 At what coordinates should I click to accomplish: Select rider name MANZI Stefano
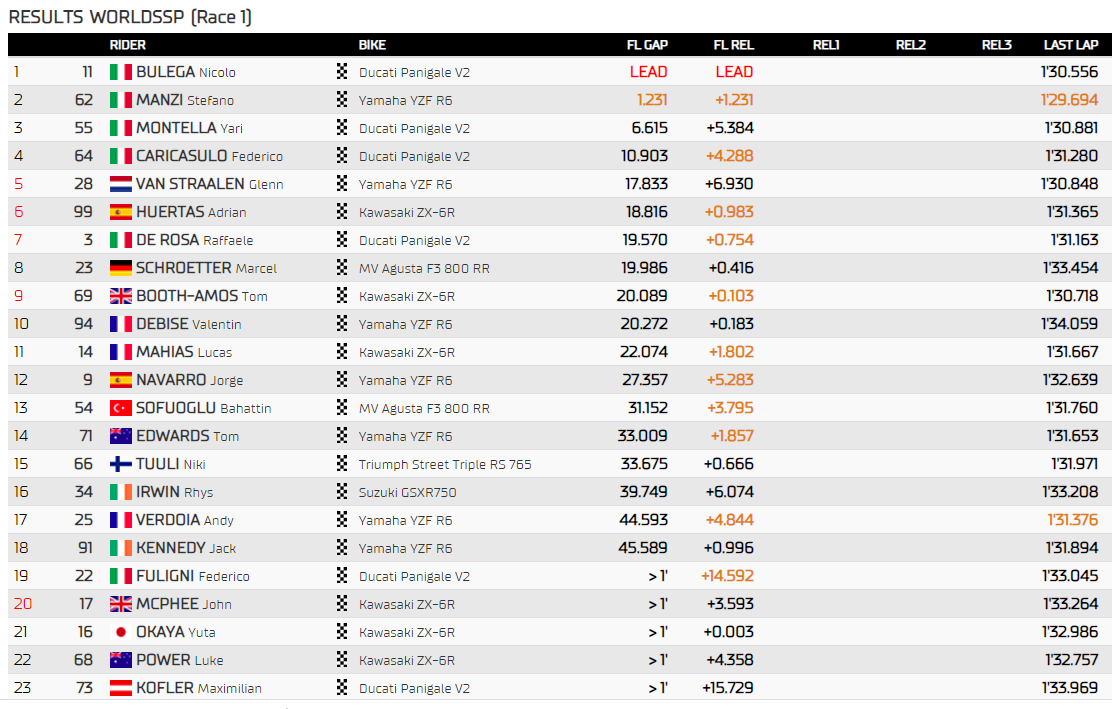185,100
